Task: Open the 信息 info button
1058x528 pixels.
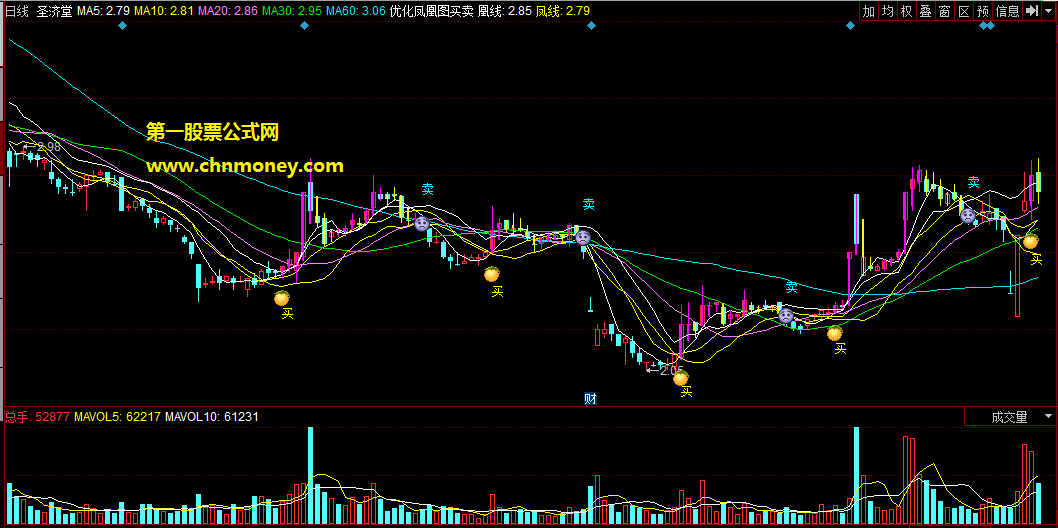Action: [x=1008, y=11]
